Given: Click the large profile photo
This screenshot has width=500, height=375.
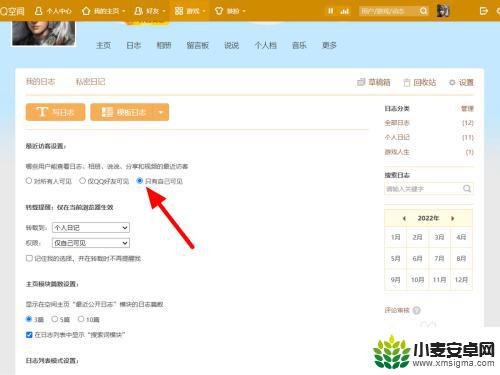Looking at the screenshot, I should tap(44, 33).
